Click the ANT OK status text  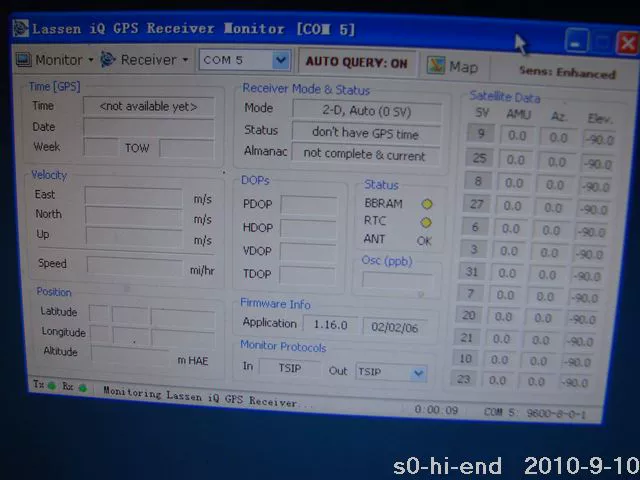click(x=424, y=241)
